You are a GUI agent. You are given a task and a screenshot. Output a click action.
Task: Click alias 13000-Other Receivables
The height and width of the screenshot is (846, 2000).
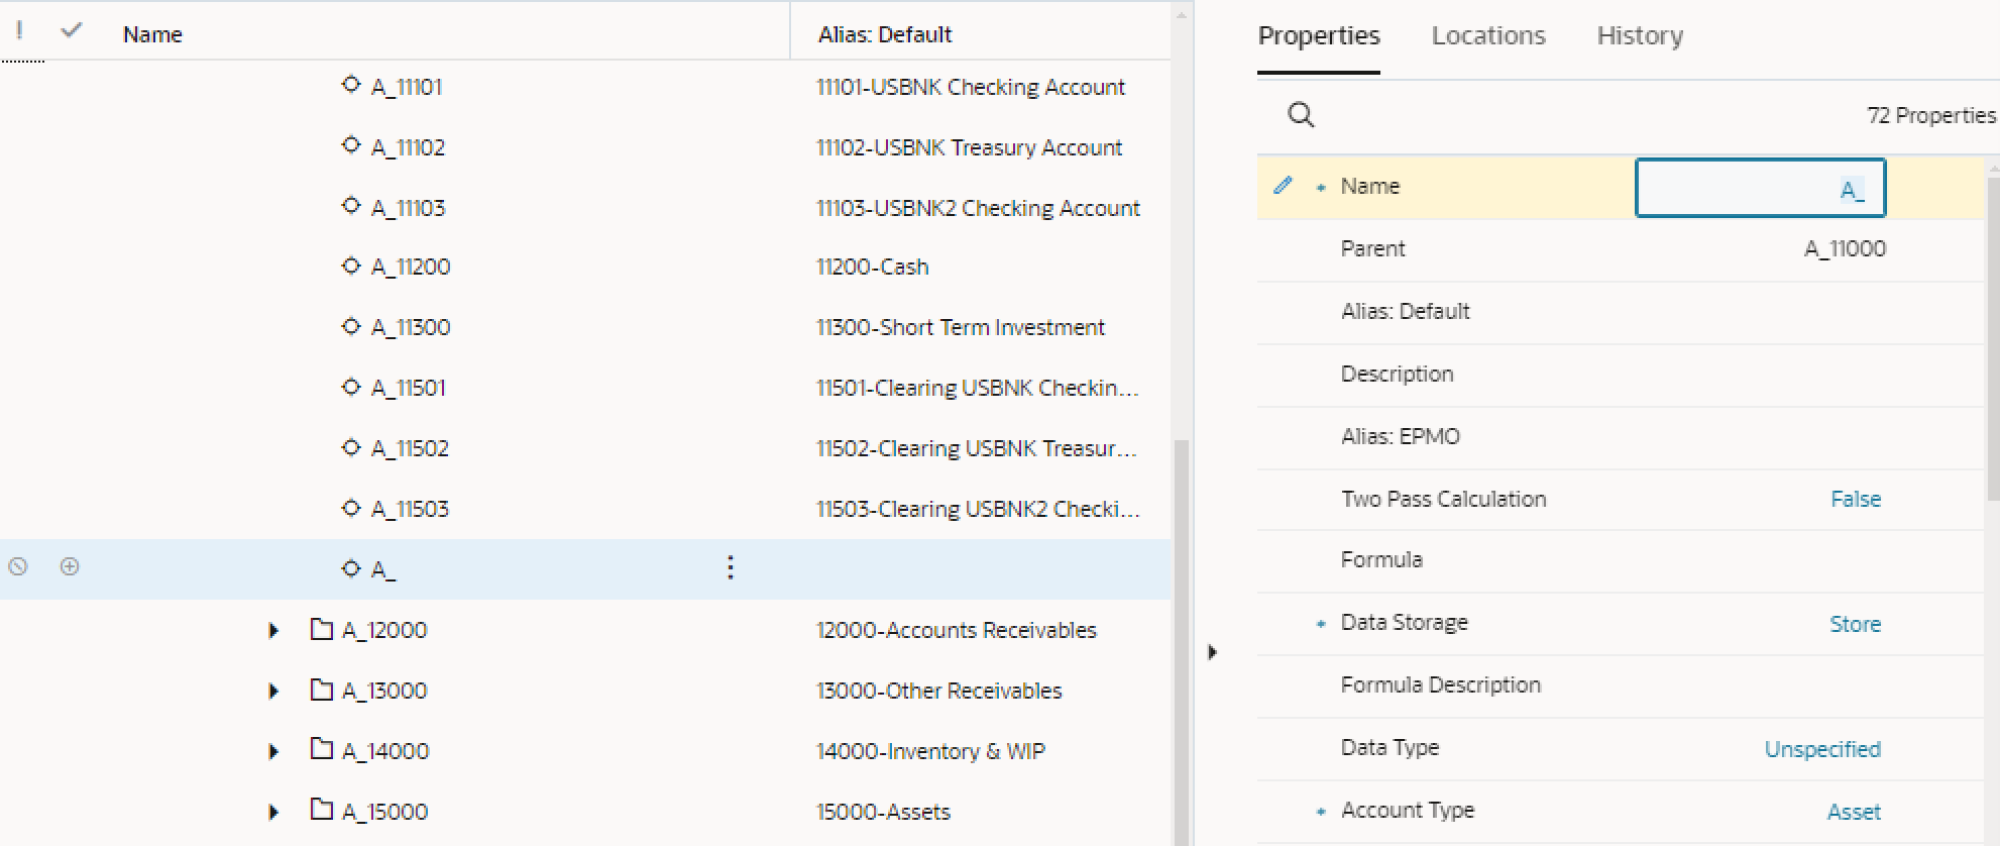938,691
